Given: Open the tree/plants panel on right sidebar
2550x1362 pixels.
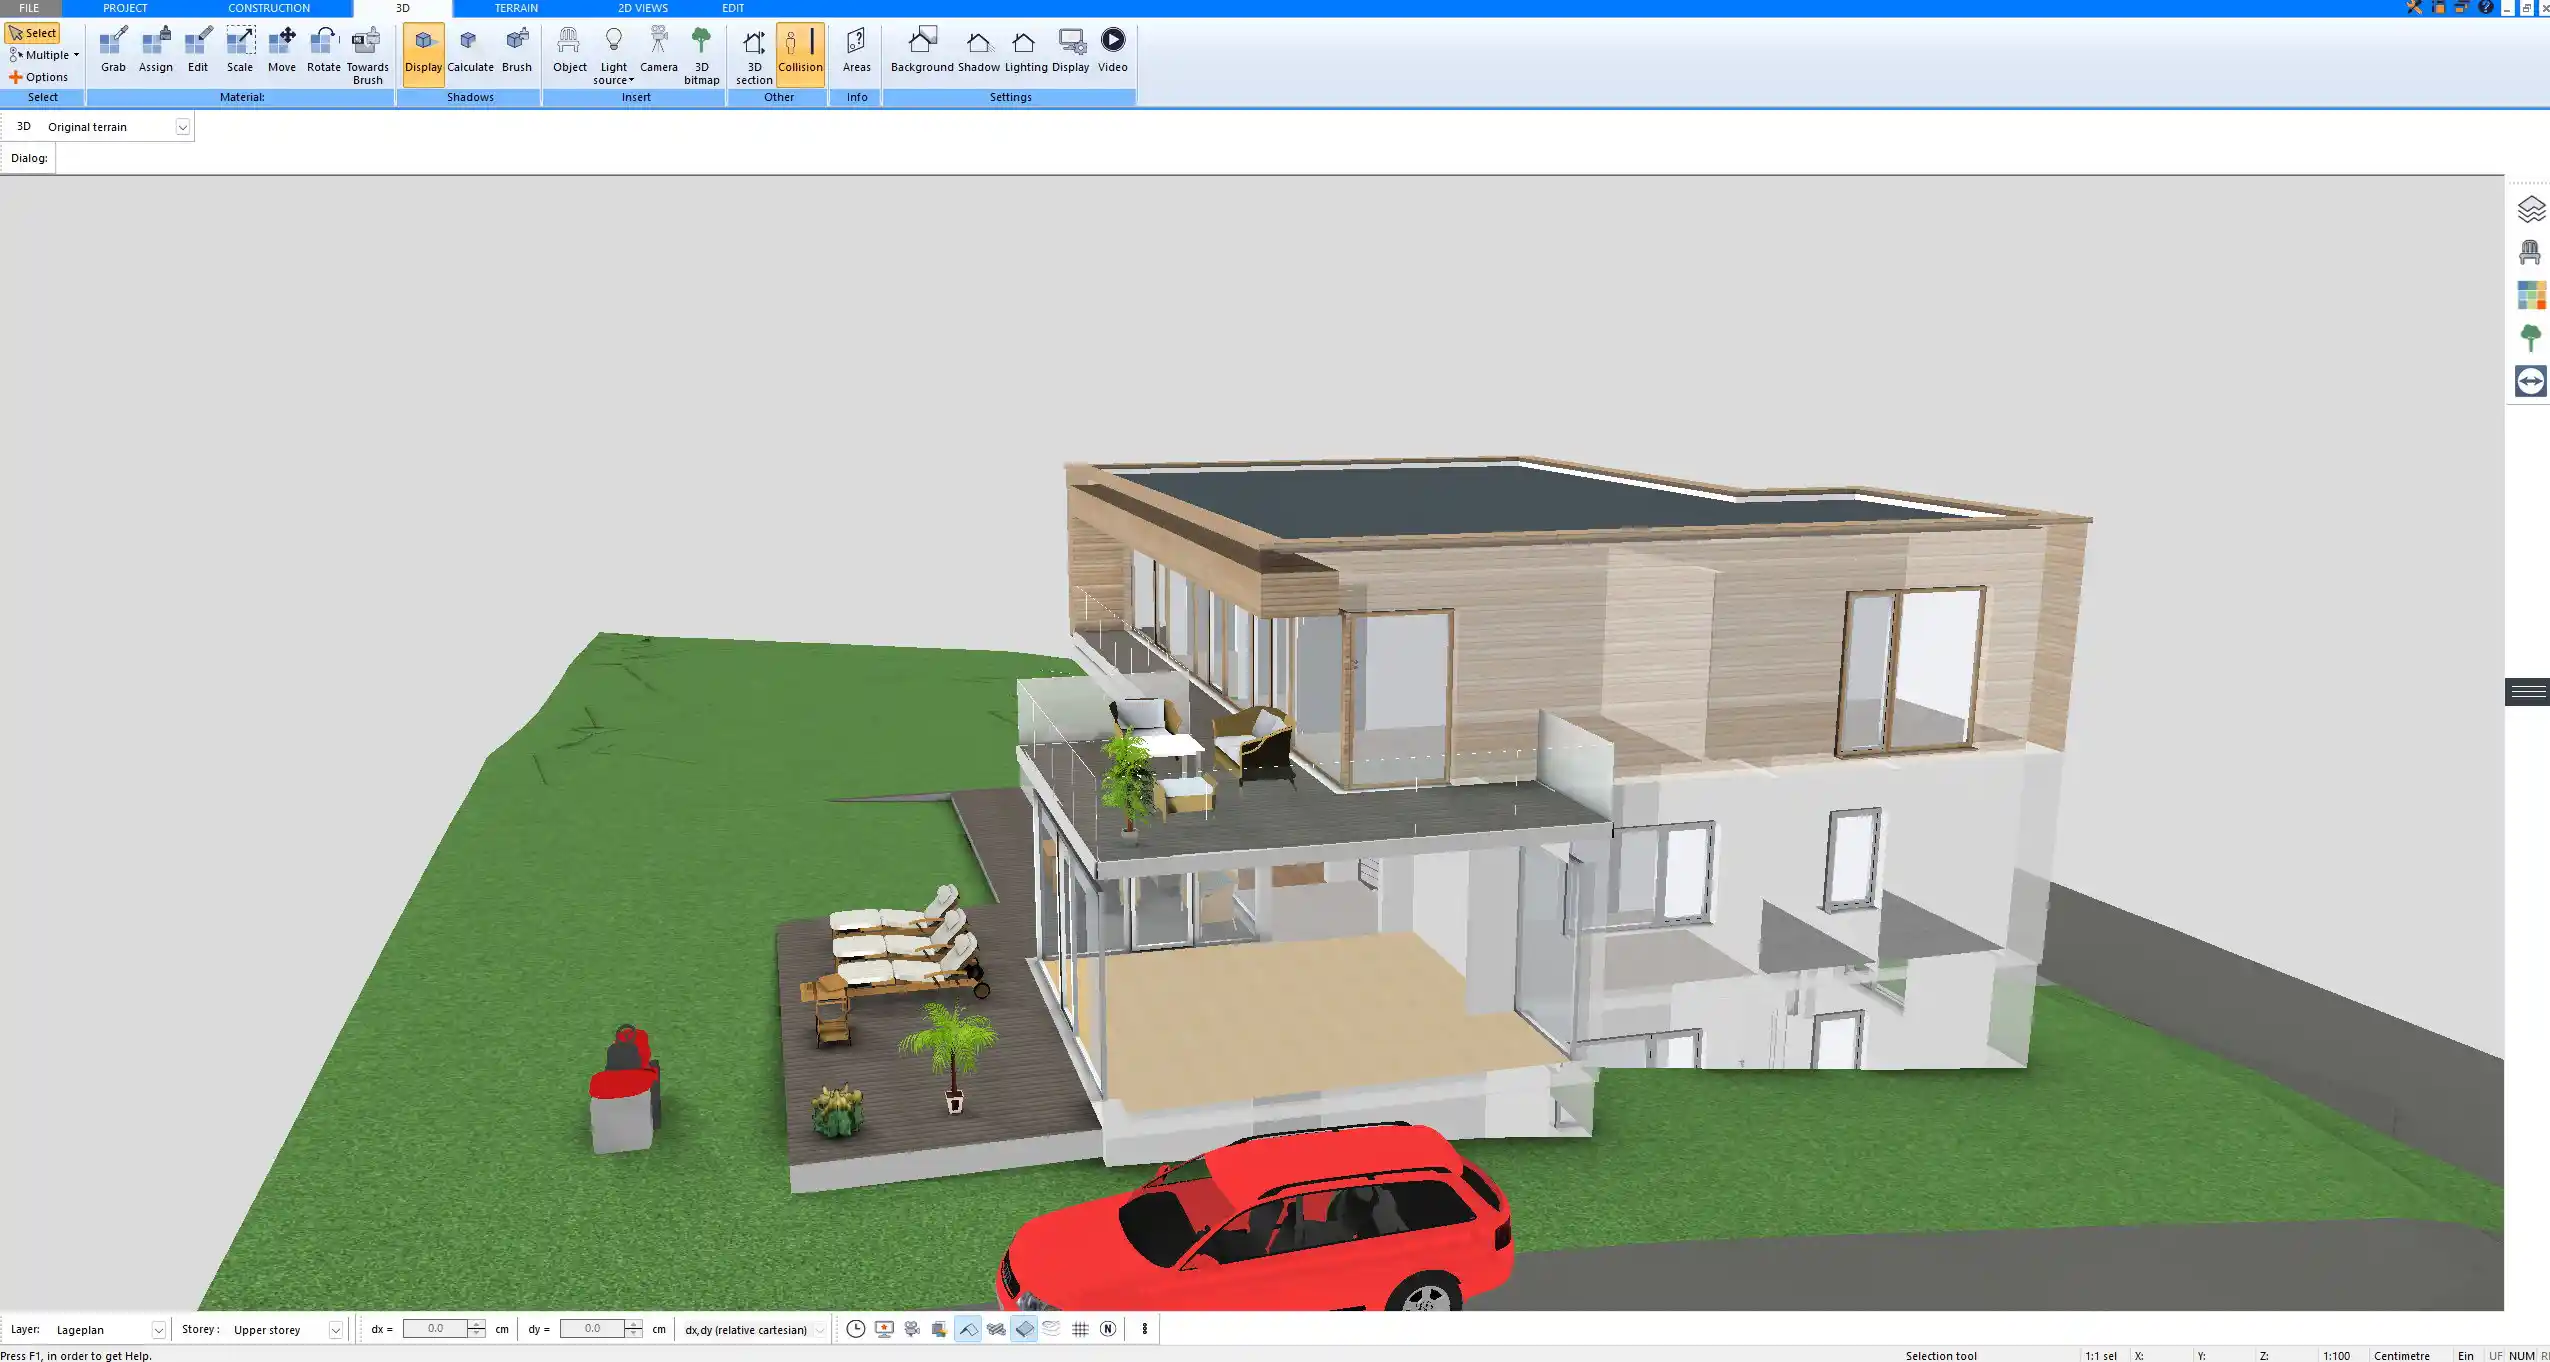Looking at the screenshot, I should pos(2531,336).
